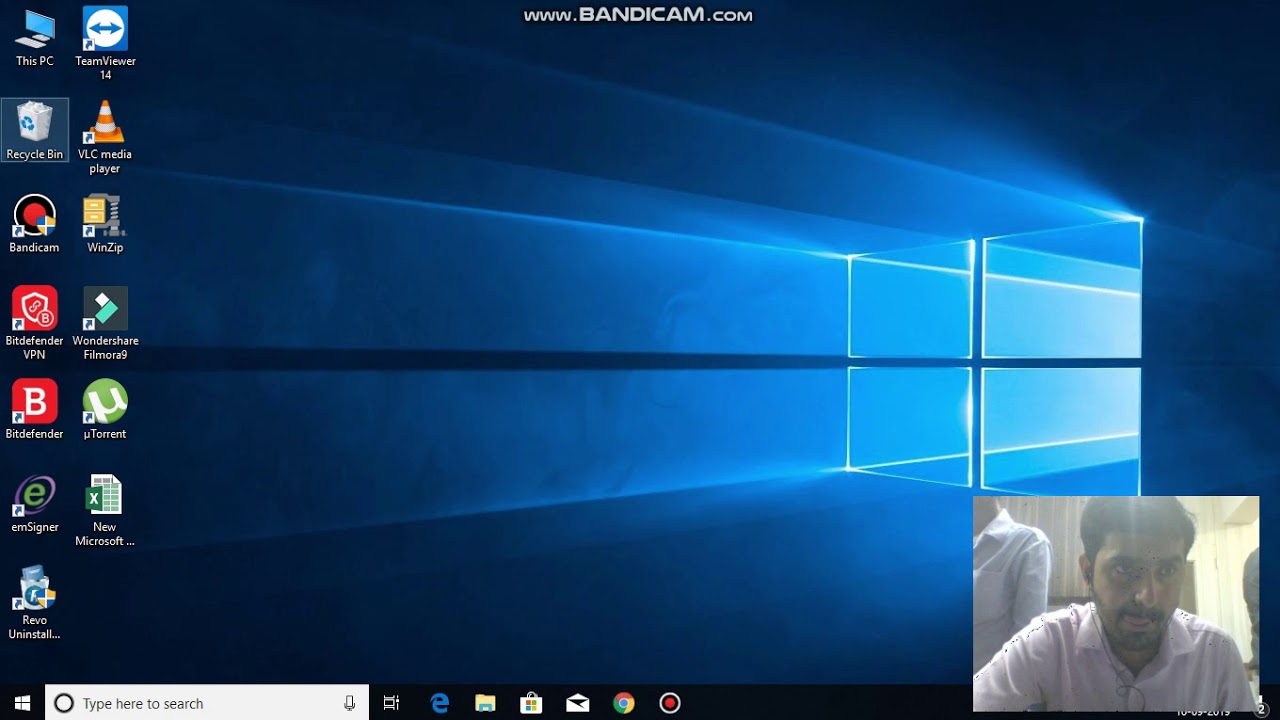
Task: Open Microsoft Store from the taskbar
Action: pyautogui.click(x=531, y=703)
